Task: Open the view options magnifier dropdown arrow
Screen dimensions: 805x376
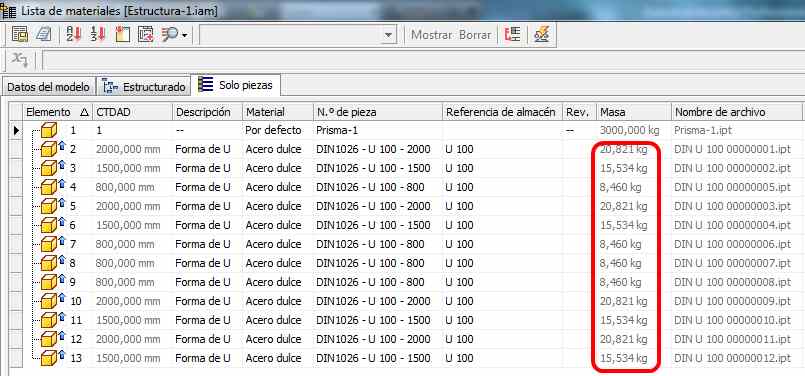Action: [x=184, y=35]
